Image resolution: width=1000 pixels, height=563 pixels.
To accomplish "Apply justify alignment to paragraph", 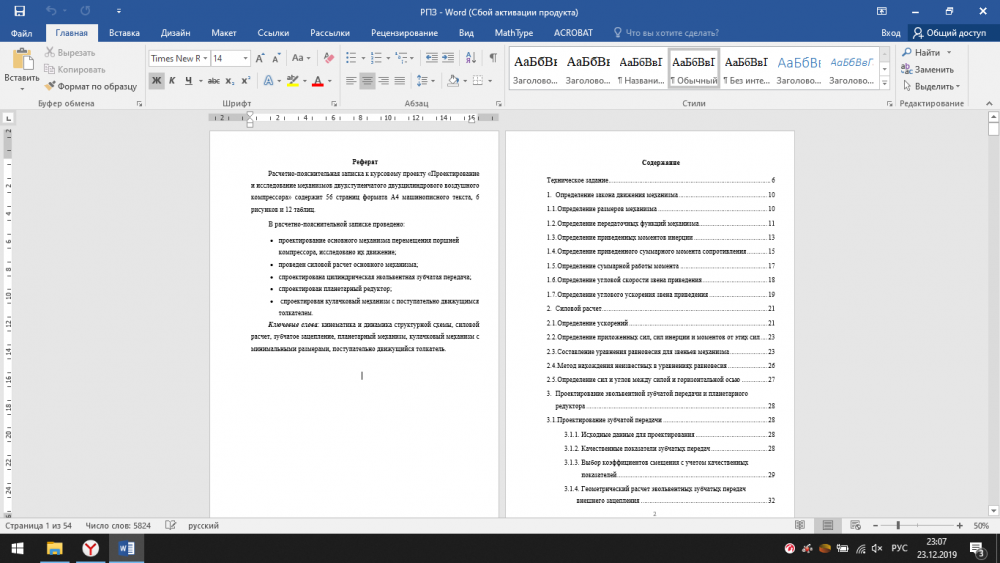I will (400, 81).
